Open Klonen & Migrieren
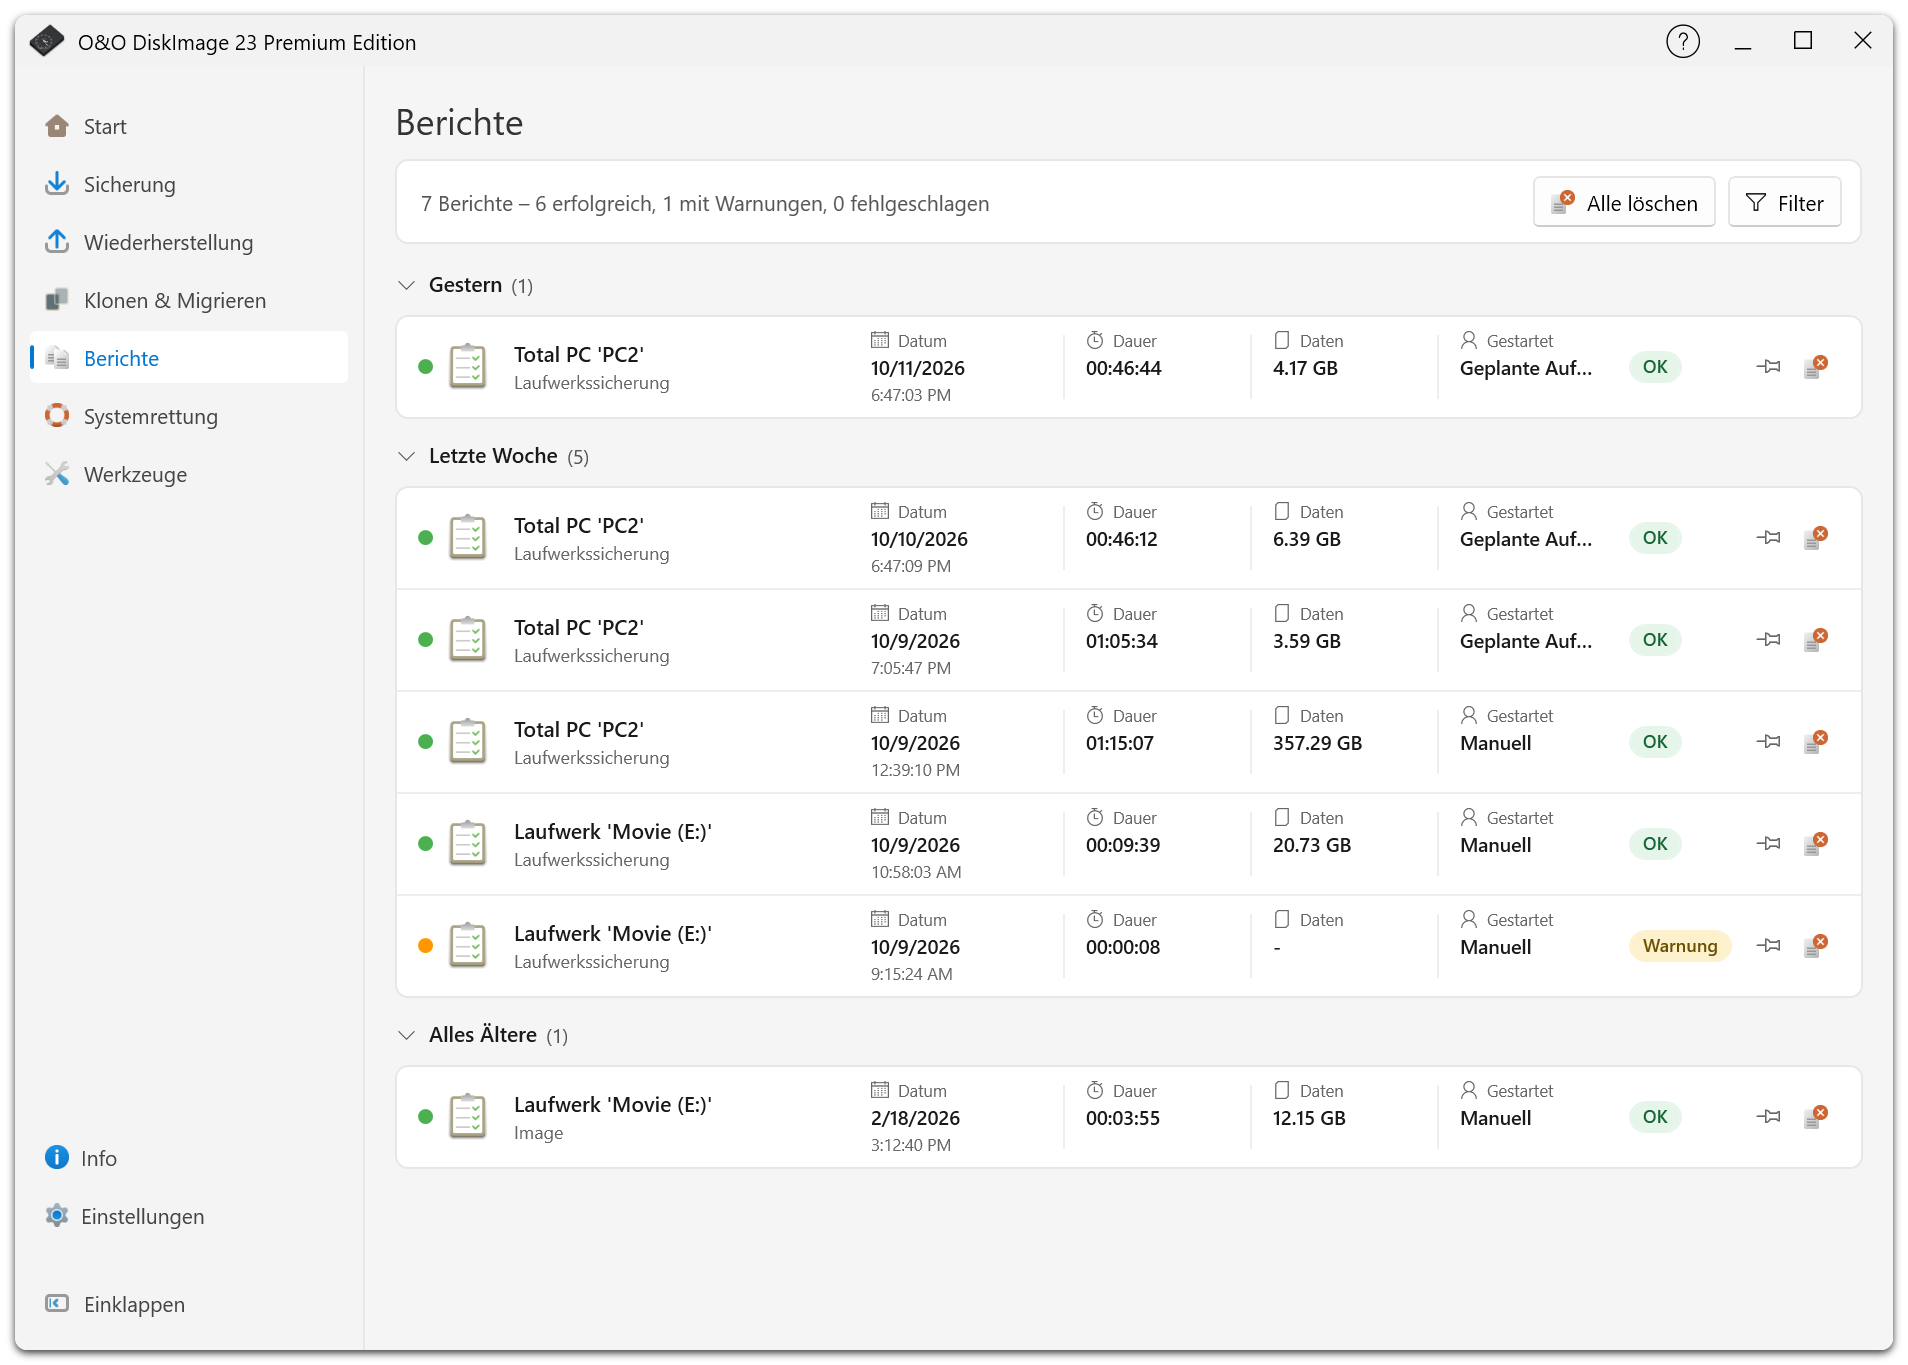 pyautogui.click(x=189, y=300)
